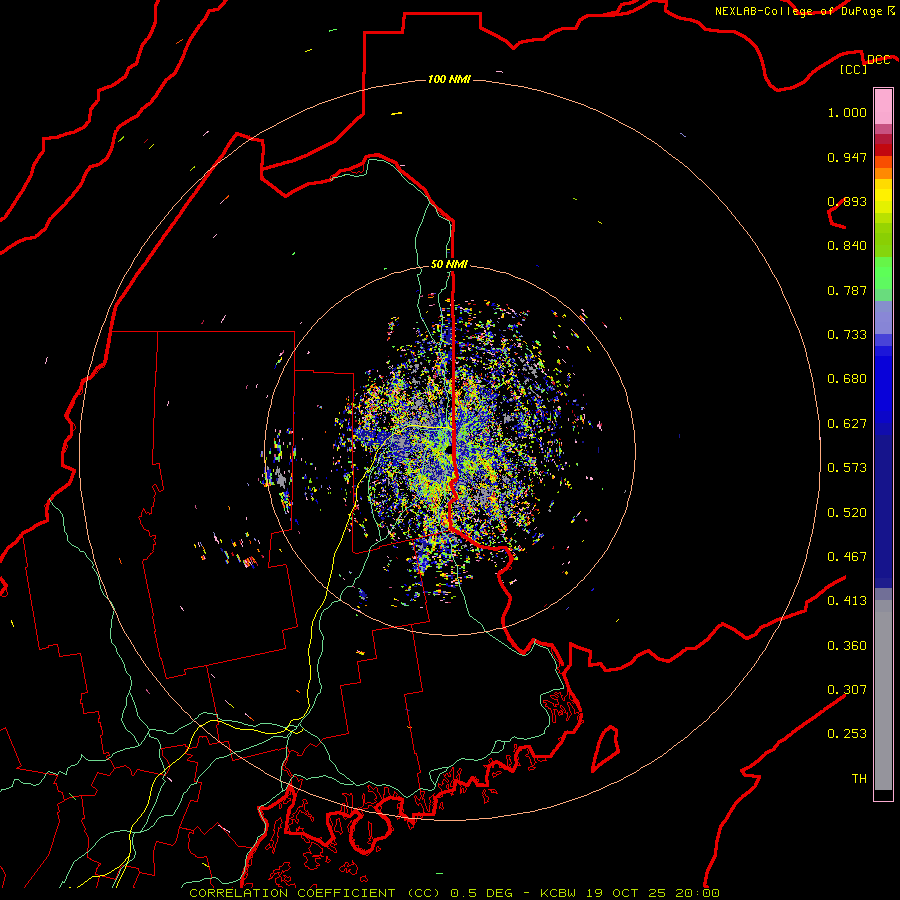Click the 0.573 color scale value
Screen dimensions: 900x900
[847, 468]
